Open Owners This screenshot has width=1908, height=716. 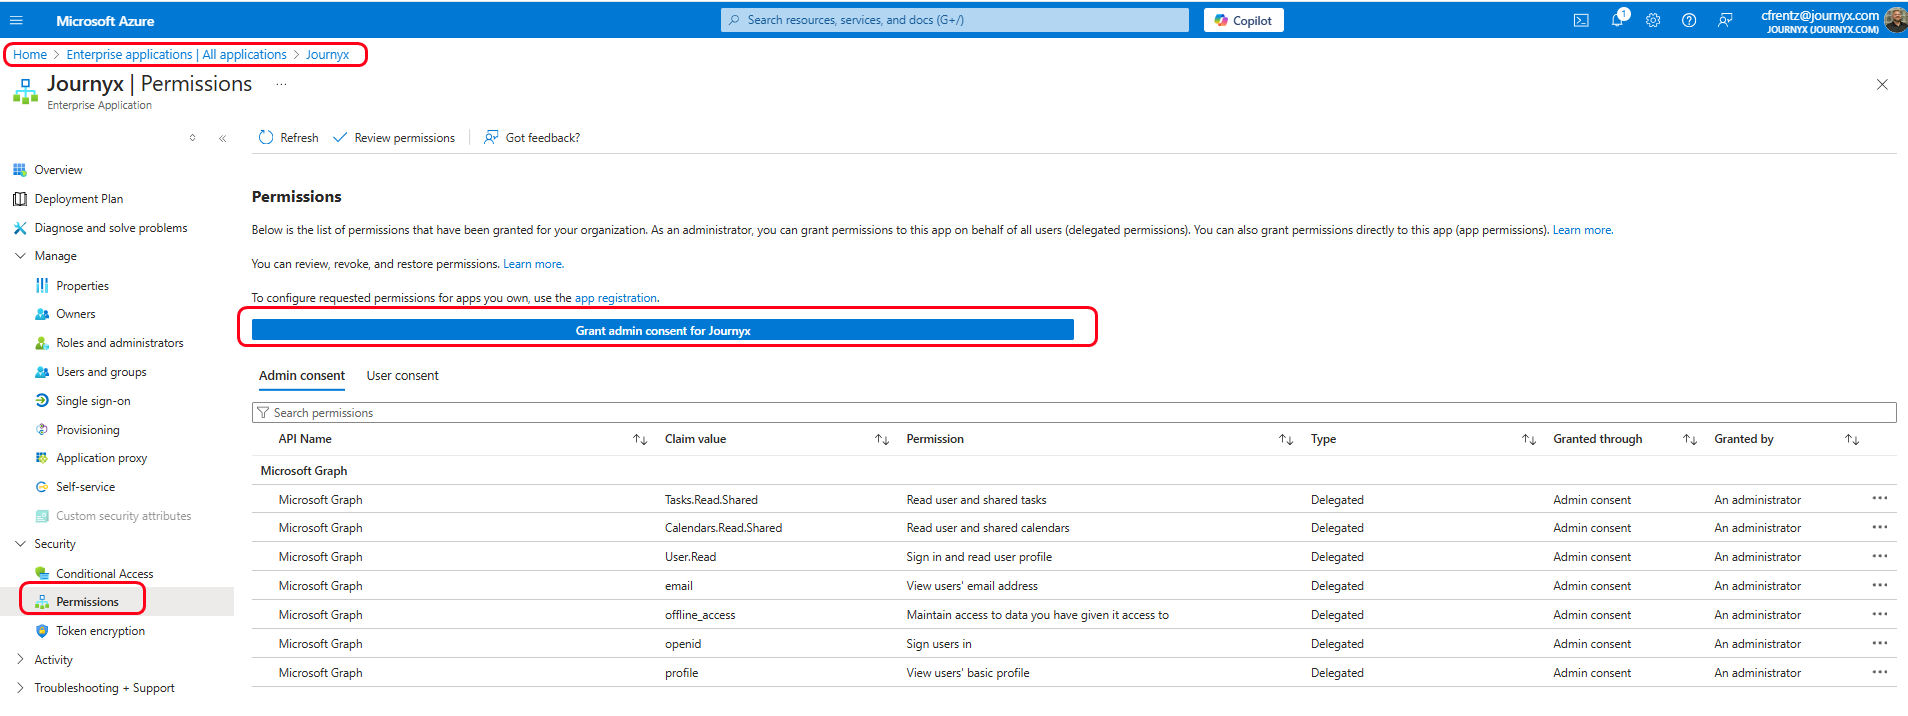click(75, 314)
